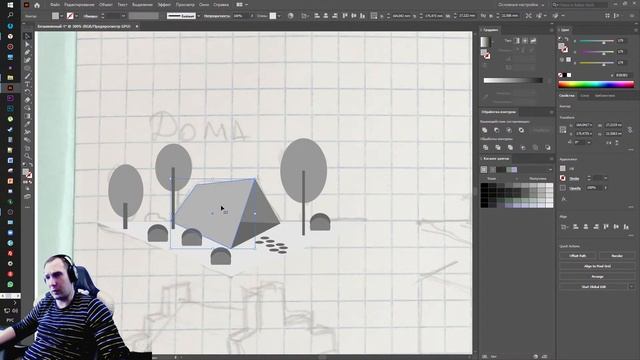Select the Pen tool
Viewport: 640px width, 360px height.
point(27,52)
